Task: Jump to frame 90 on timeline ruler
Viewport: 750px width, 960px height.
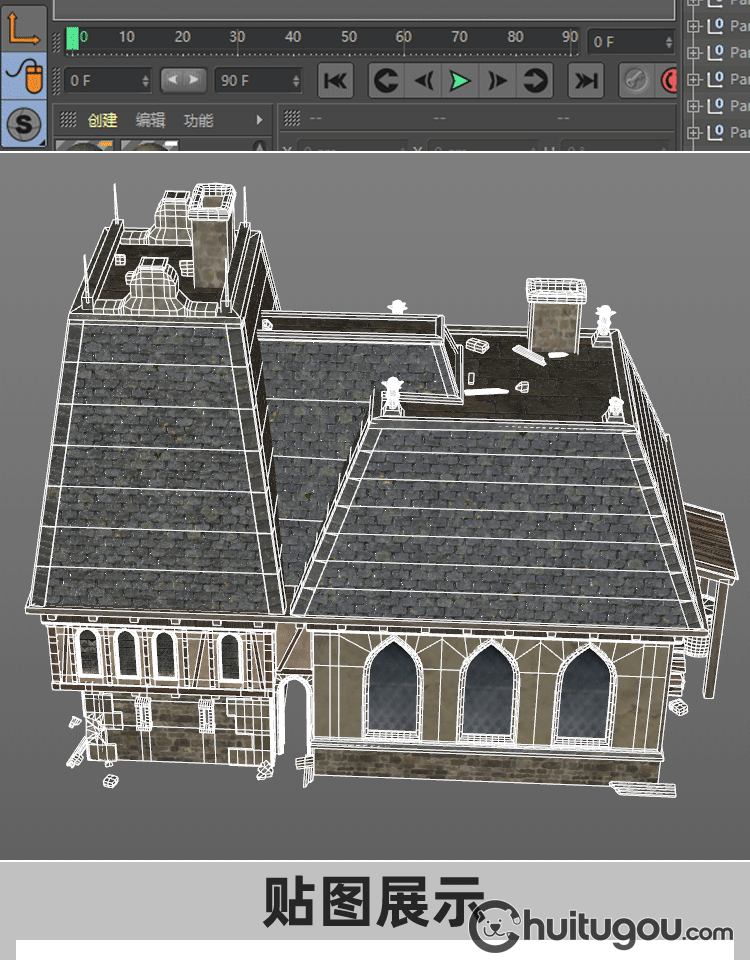Action: tap(571, 37)
